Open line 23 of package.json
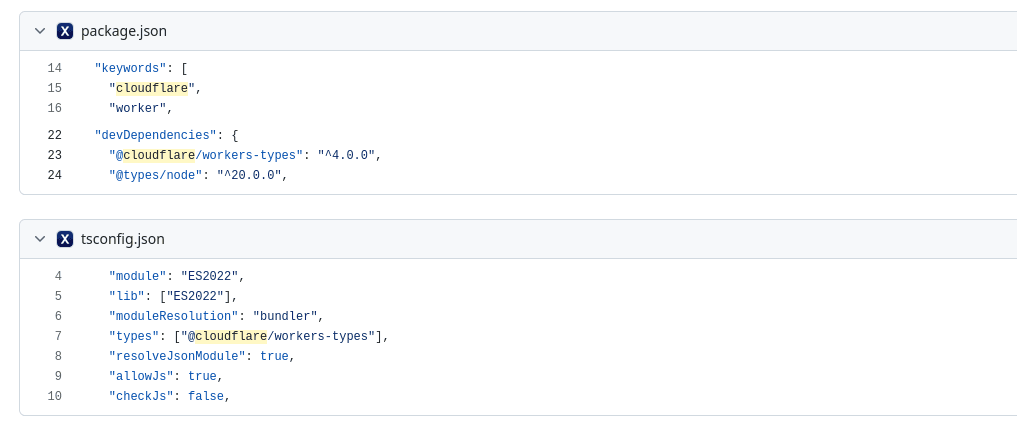The image size is (1017, 444). (x=54, y=155)
